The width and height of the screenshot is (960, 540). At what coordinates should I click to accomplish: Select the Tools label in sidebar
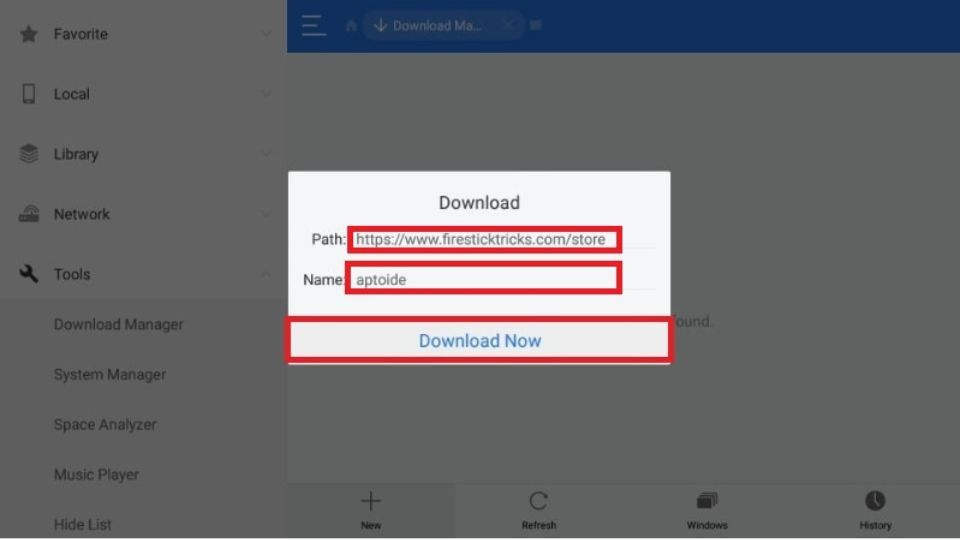pos(72,274)
